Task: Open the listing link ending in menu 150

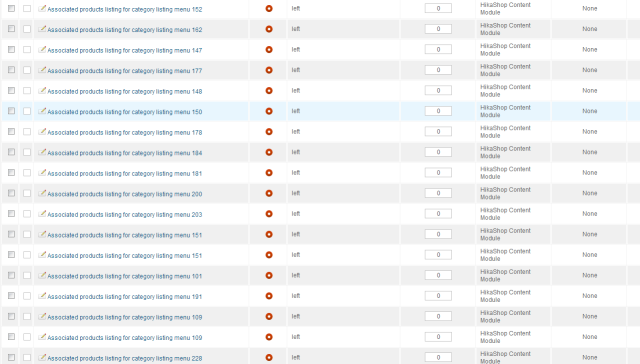Action: coord(125,112)
